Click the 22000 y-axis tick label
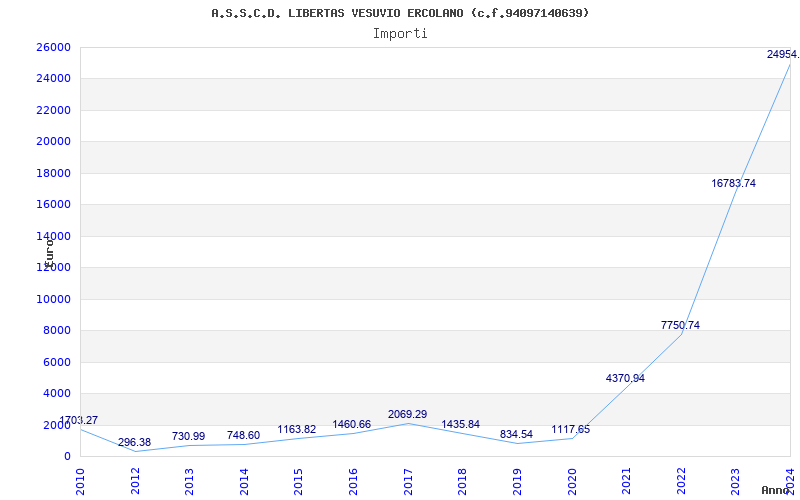 [x=53, y=110]
